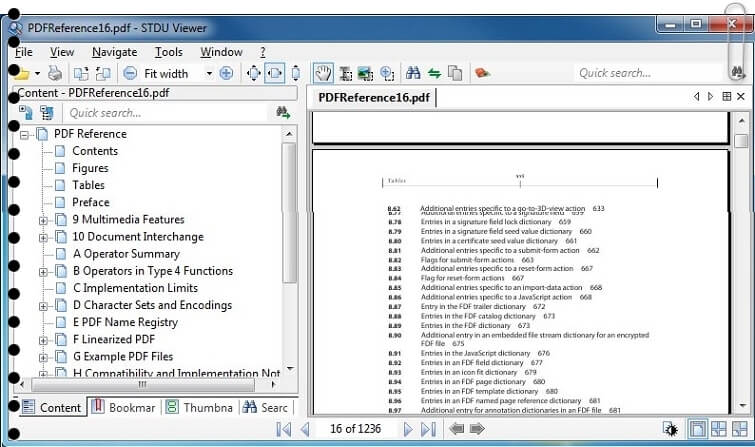This screenshot has width=755, height=447.
Task: Switch to the Search tab
Action: pos(266,408)
